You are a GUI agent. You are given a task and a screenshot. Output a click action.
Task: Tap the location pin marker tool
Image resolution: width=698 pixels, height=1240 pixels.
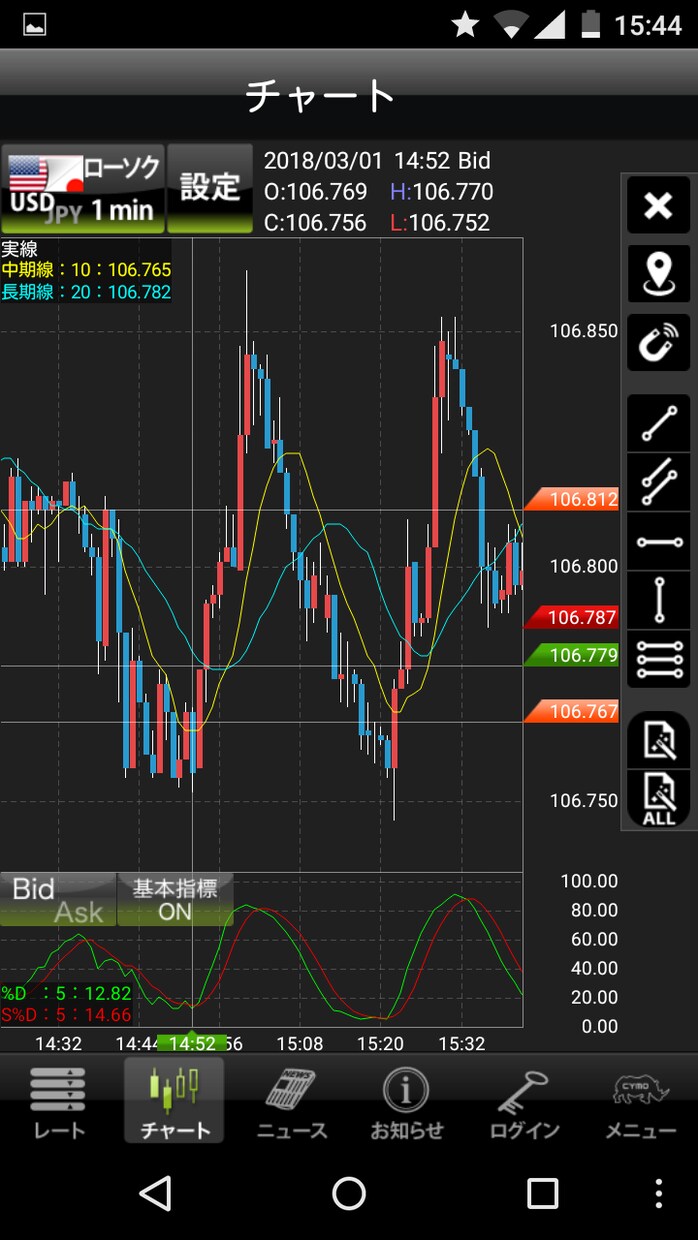(659, 274)
